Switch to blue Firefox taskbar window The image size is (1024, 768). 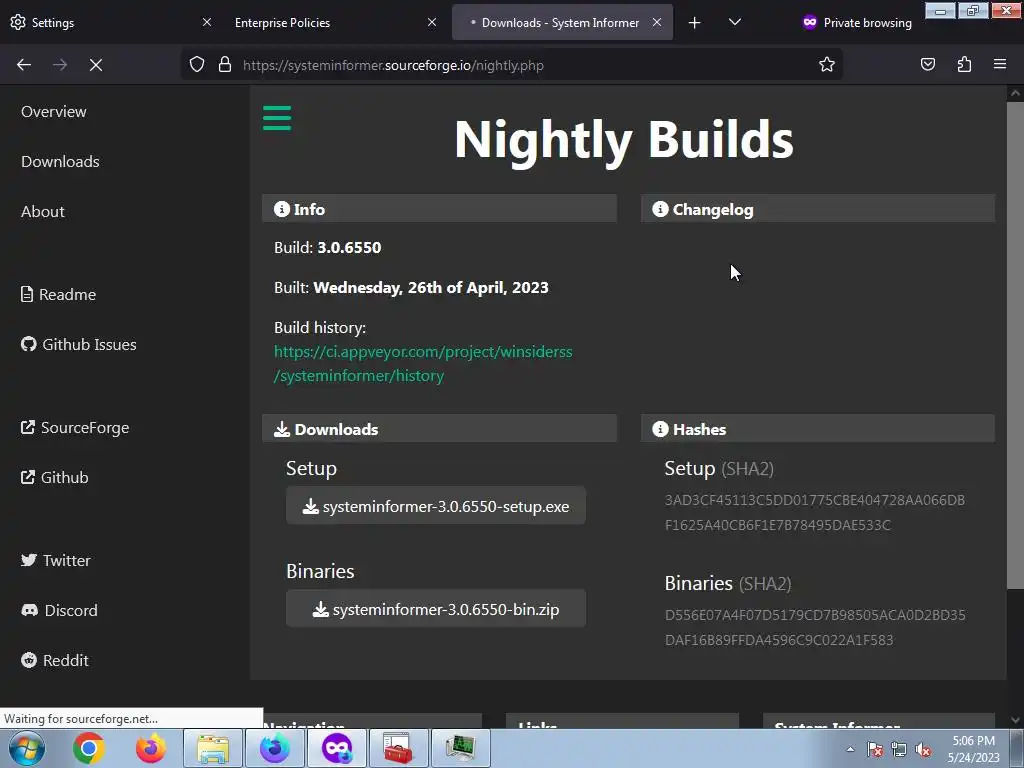(x=275, y=748)
